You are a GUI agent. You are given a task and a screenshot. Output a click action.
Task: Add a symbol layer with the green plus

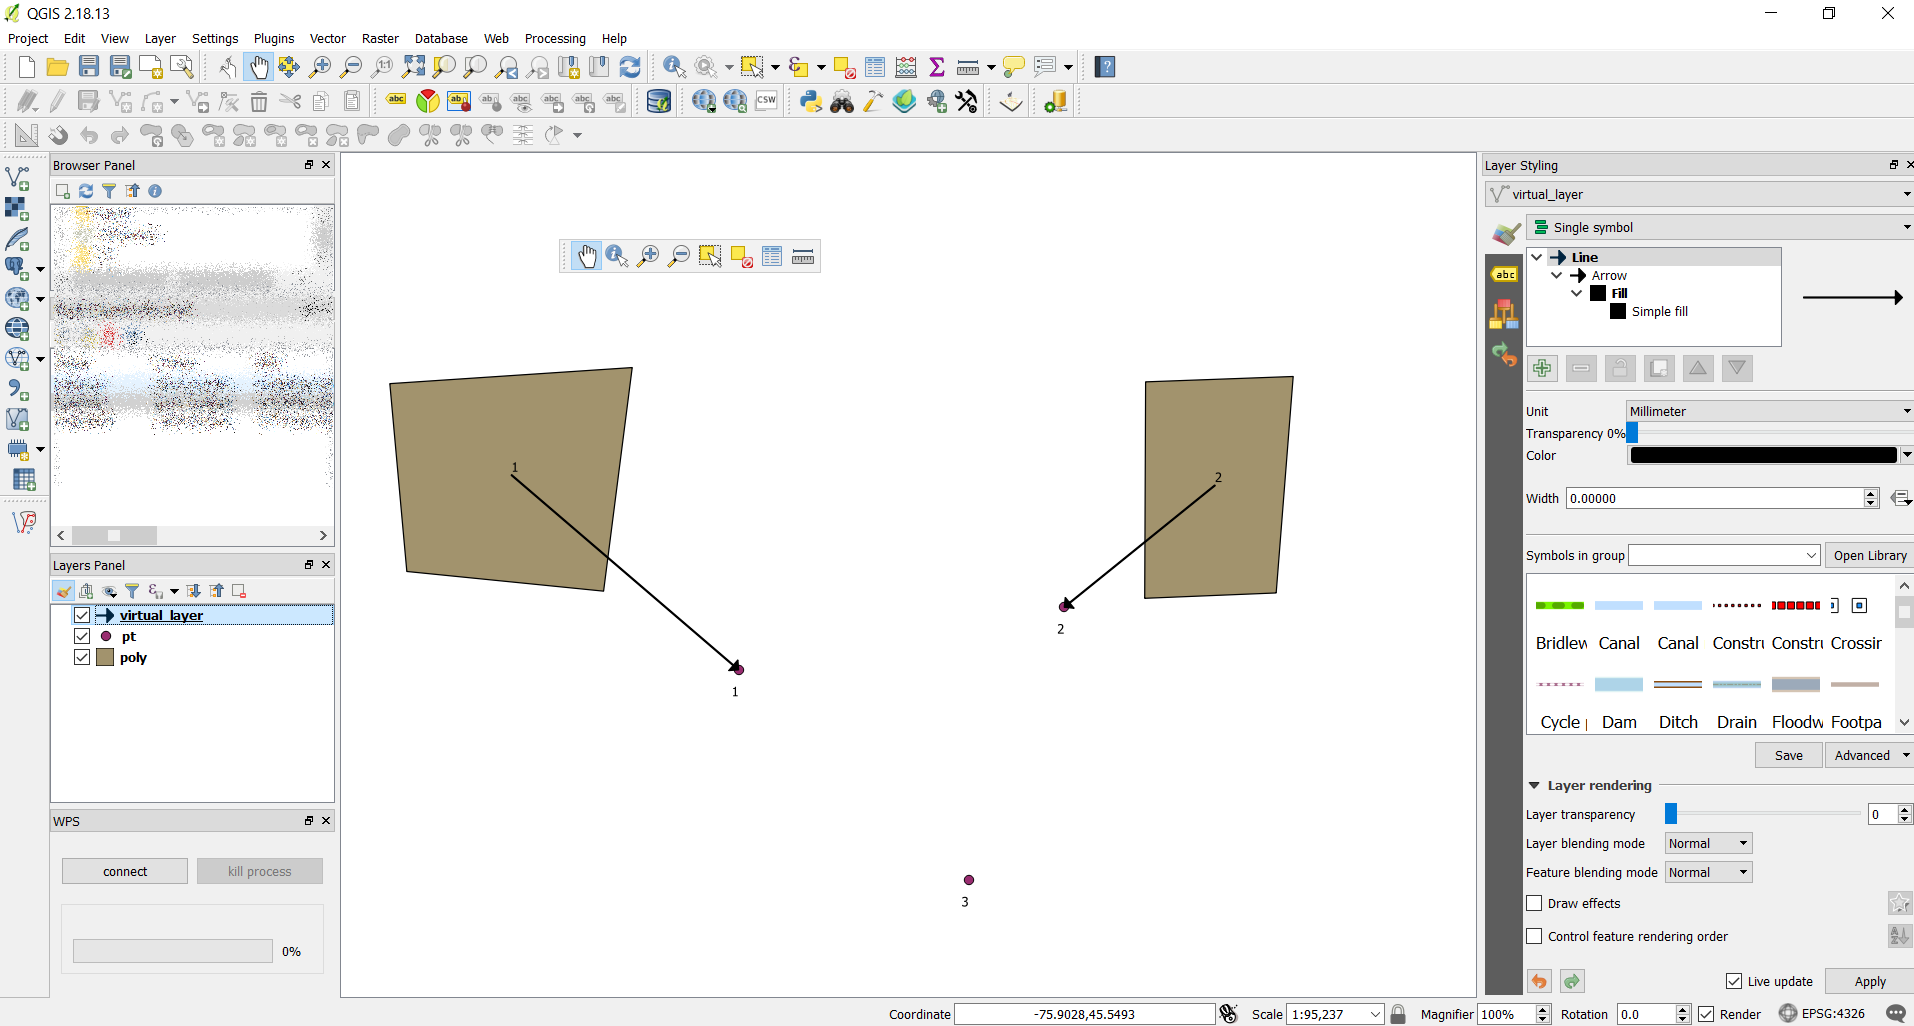click(x=1542, y=368)
